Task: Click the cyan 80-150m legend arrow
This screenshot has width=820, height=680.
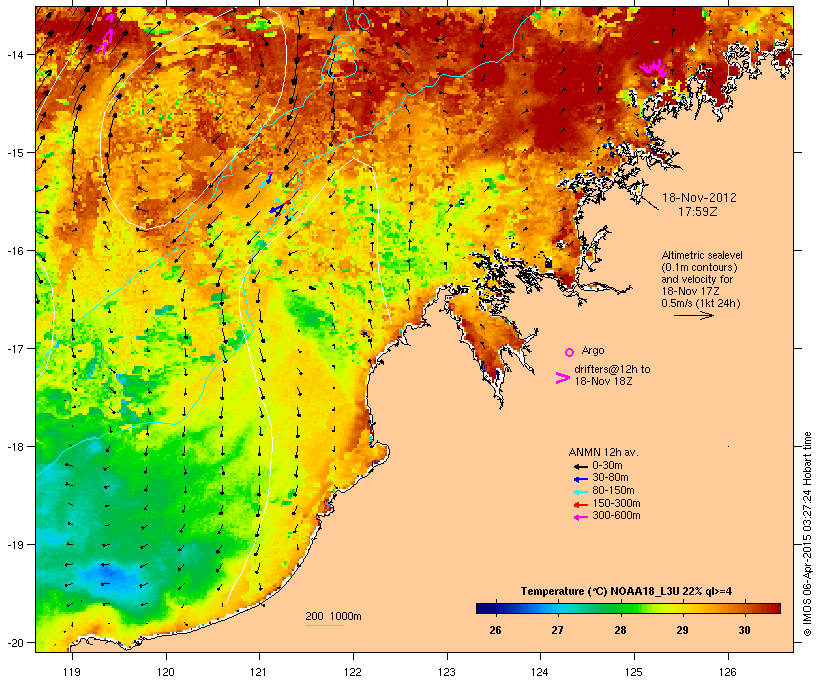Action: click(580, 492)
